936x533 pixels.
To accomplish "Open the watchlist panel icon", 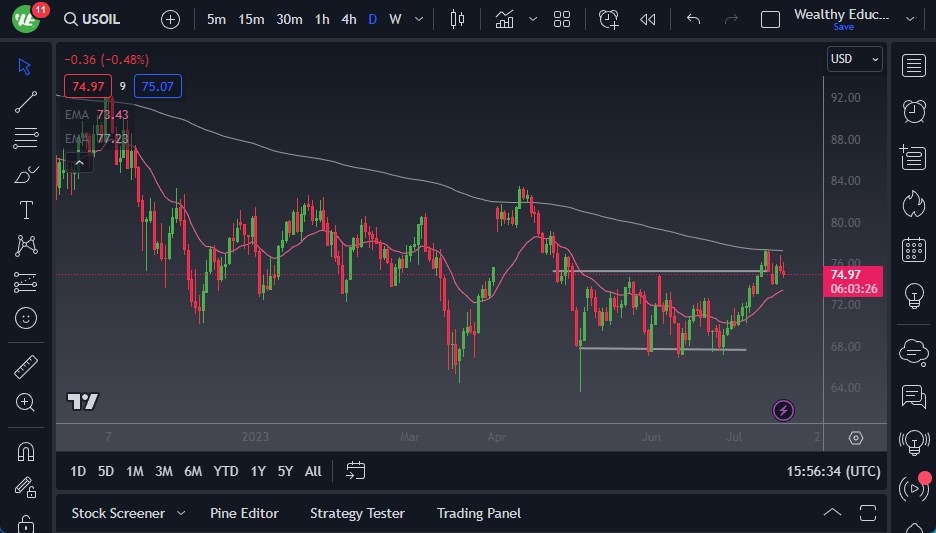I will pos(913,66).
